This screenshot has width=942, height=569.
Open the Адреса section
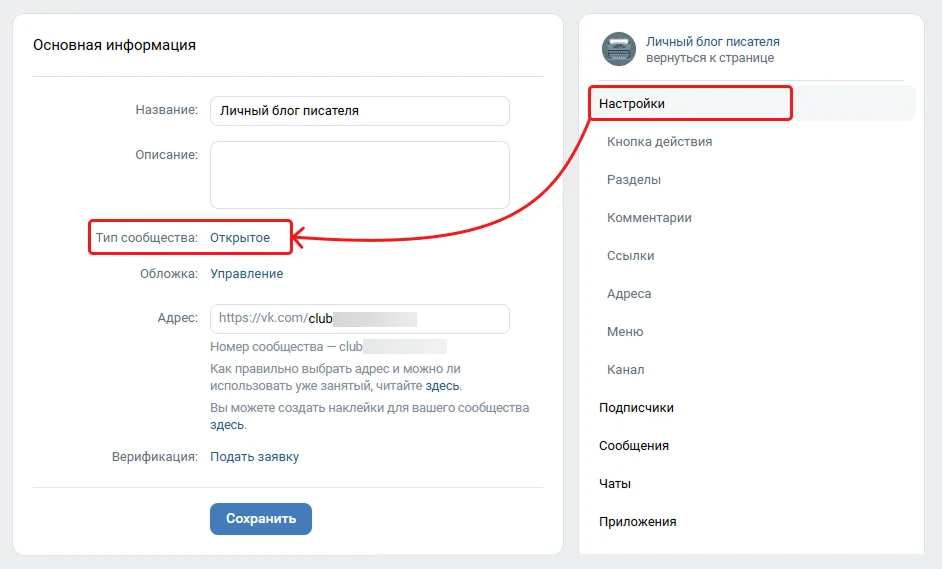point(629,294)
